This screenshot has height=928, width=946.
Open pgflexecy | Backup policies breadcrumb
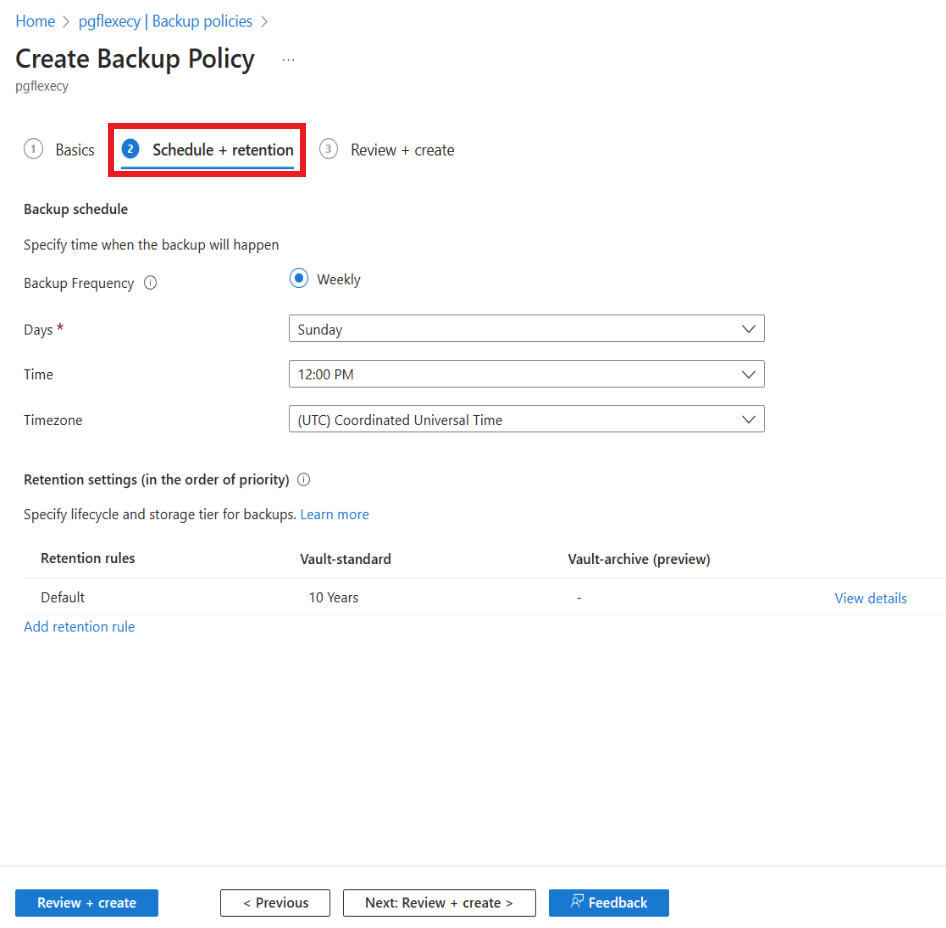point(165,21)
